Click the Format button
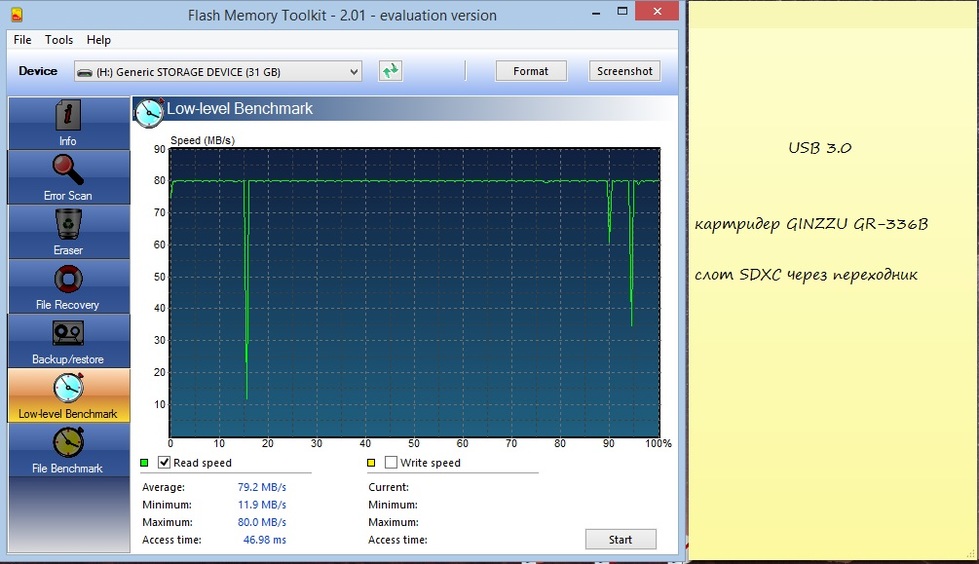979x564 pixels. [531, 71]
